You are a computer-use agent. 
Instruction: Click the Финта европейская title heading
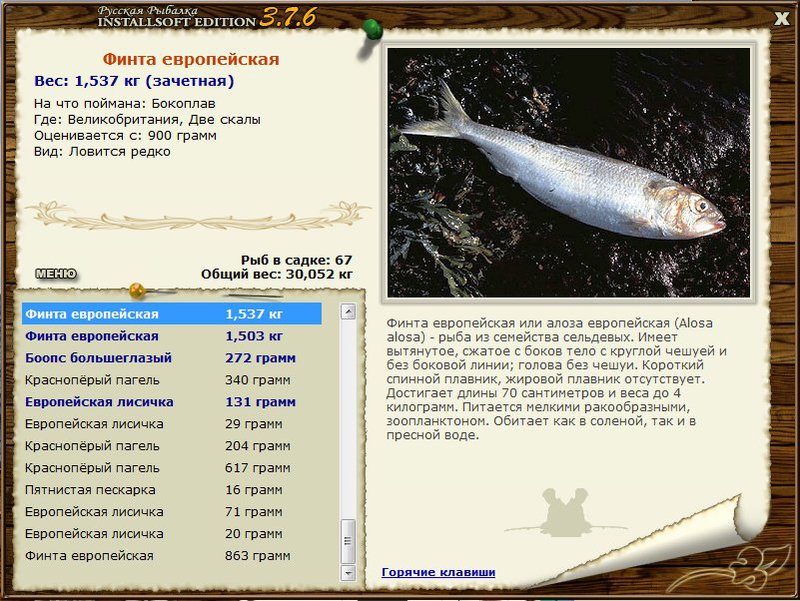click(191, 59)
